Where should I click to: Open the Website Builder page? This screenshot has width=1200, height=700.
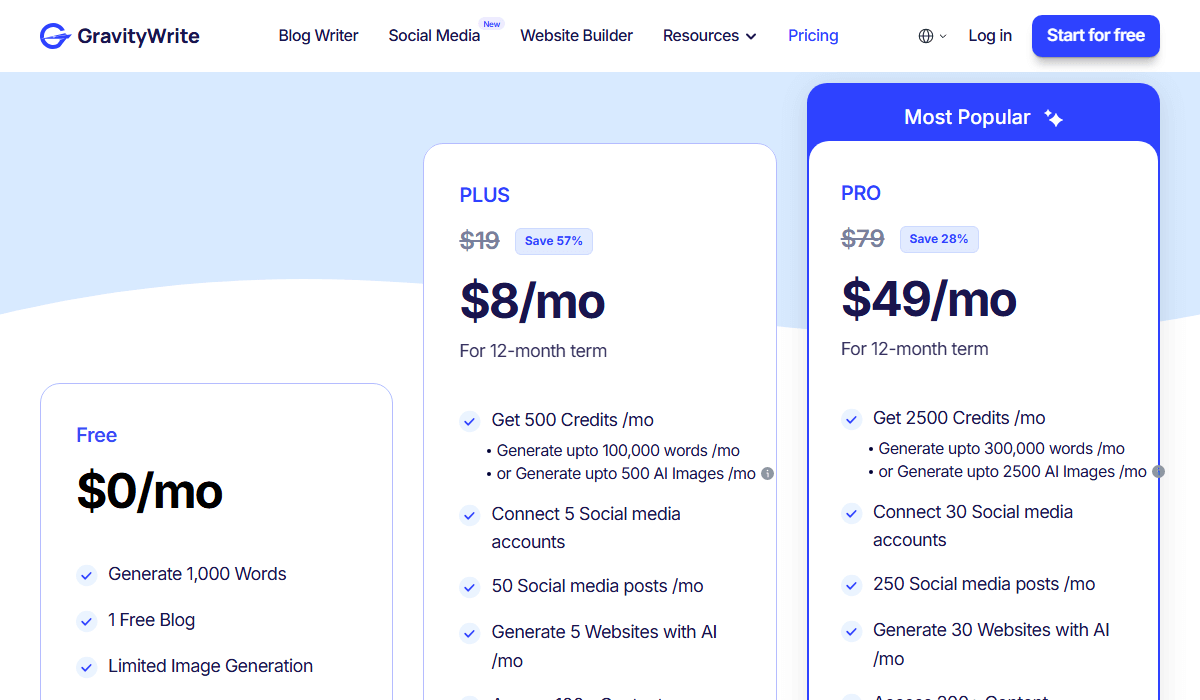(x=576, y=36)
